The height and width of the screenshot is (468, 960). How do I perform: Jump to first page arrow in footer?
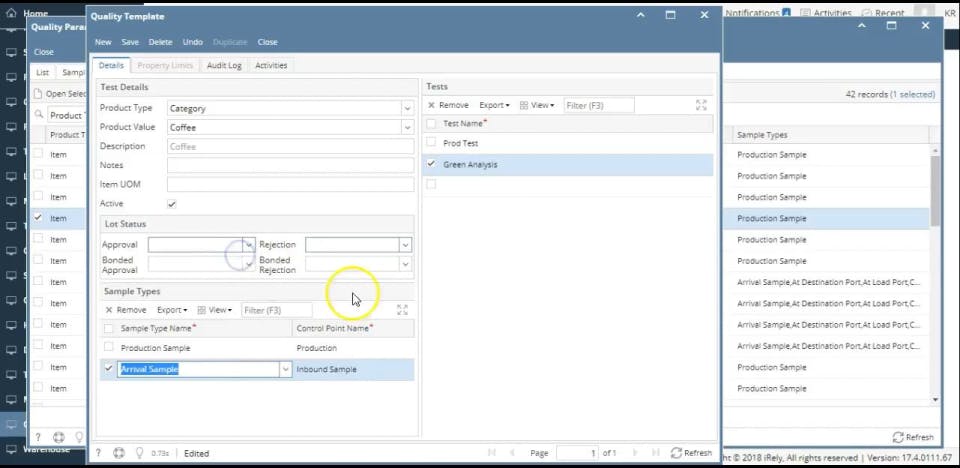pos(492,453)
